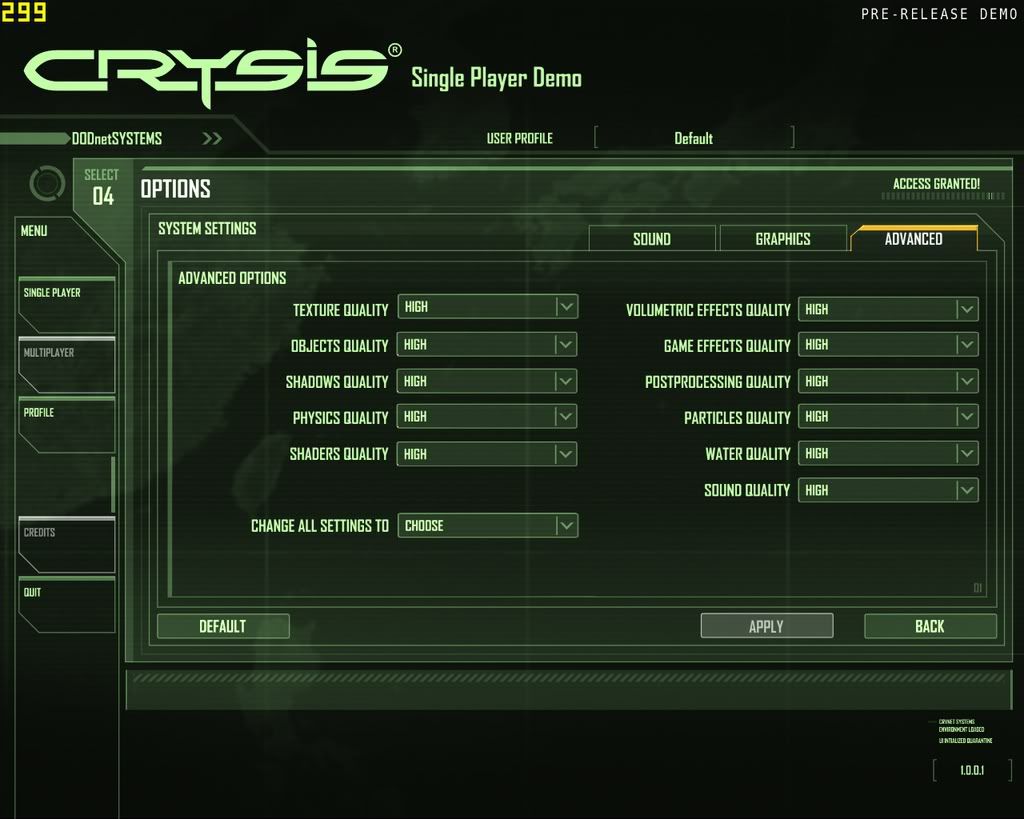This screenshot has width=1024, height=819.
Task: Click the Options title text
Action: coord(176,189)
